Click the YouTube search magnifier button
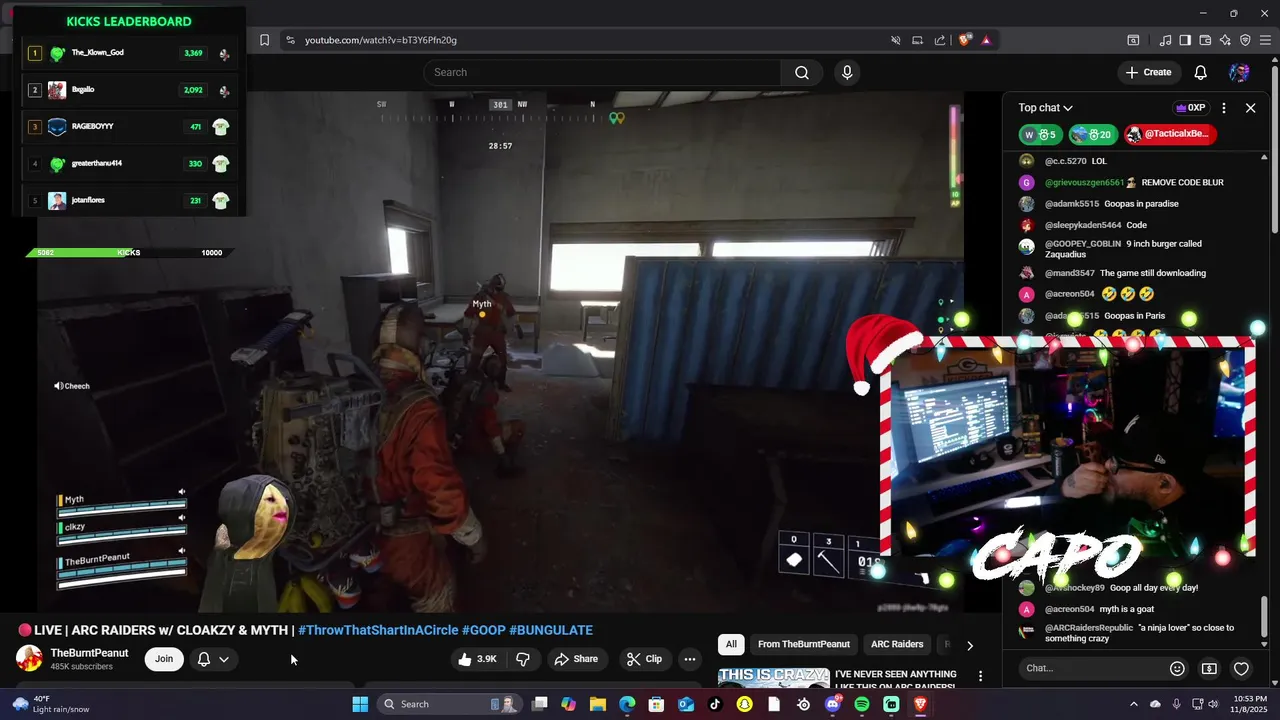The height and width of the screenshot is (720, 1280). pyautogui.click(x=802, y=72)
